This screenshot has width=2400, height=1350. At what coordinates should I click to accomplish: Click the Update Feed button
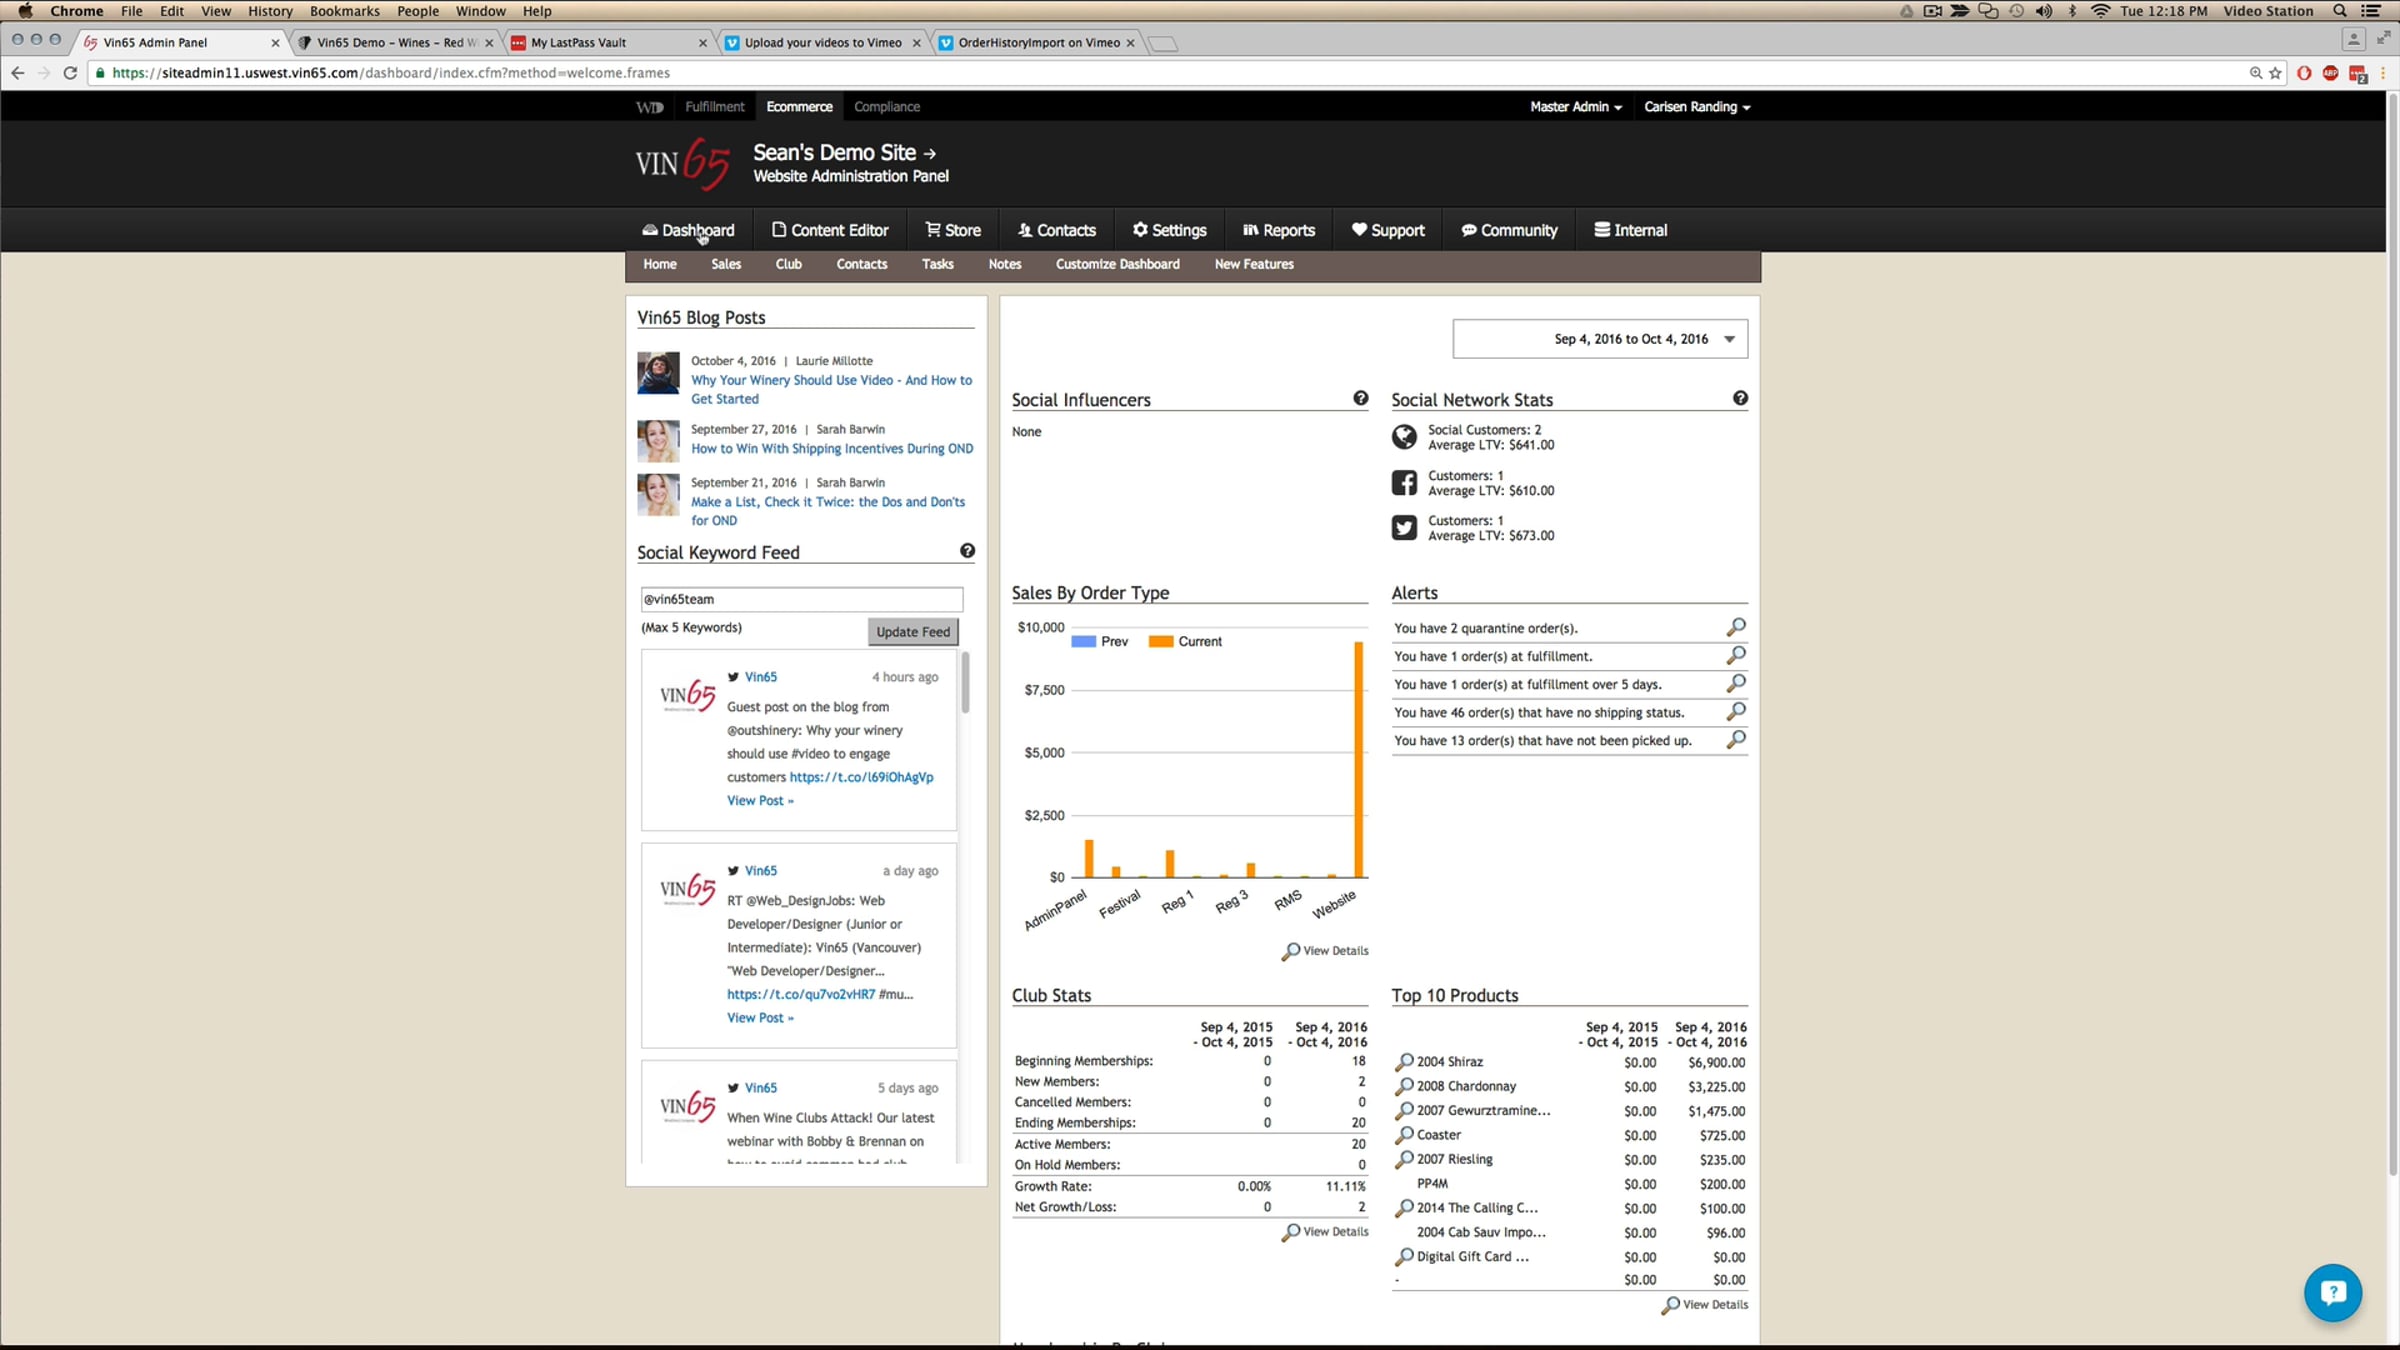(912, 631)
